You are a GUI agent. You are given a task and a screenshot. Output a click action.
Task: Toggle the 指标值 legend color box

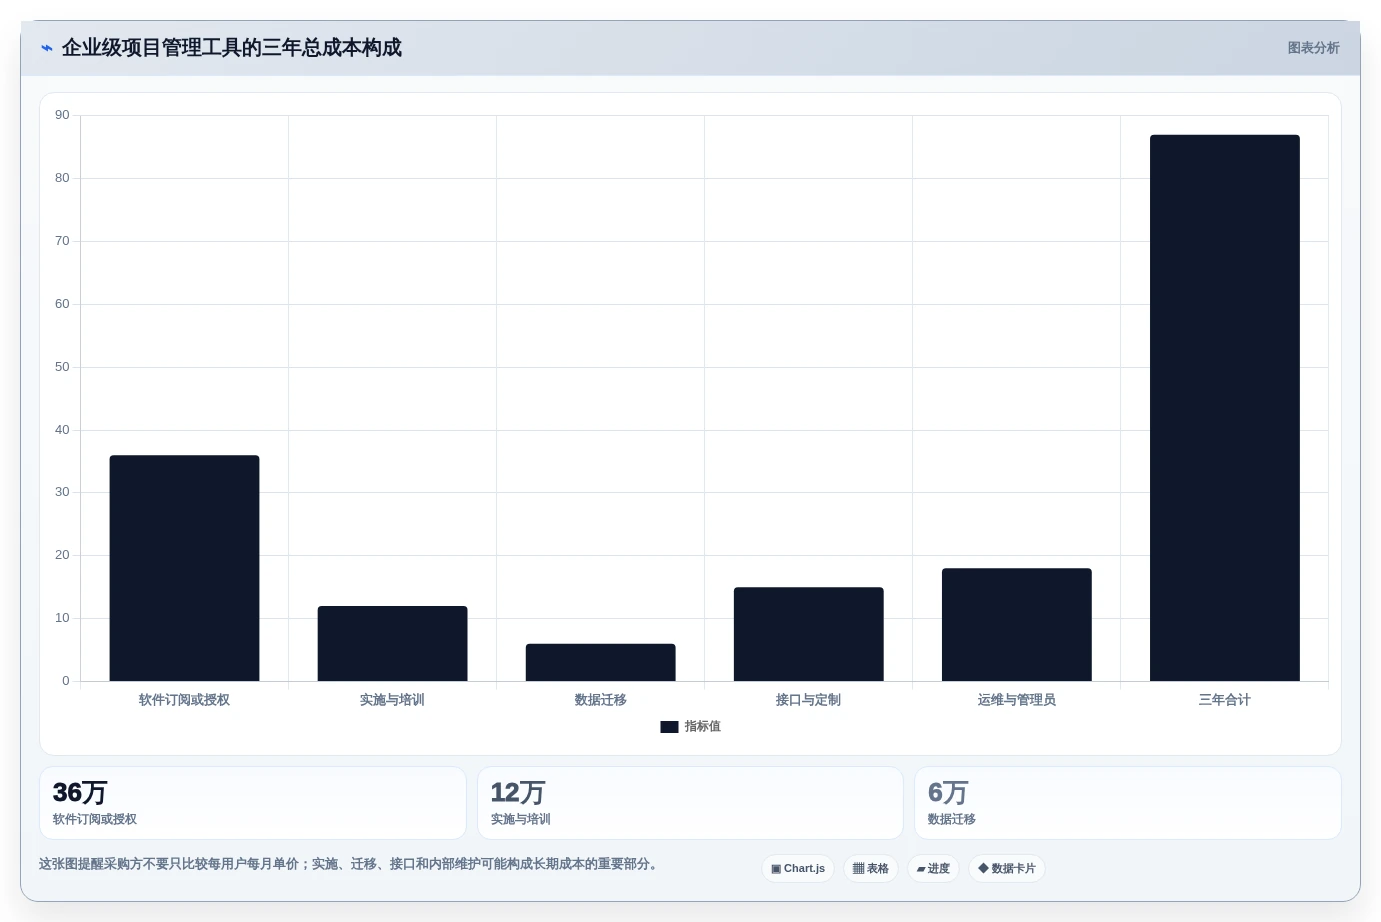point(669,727)
